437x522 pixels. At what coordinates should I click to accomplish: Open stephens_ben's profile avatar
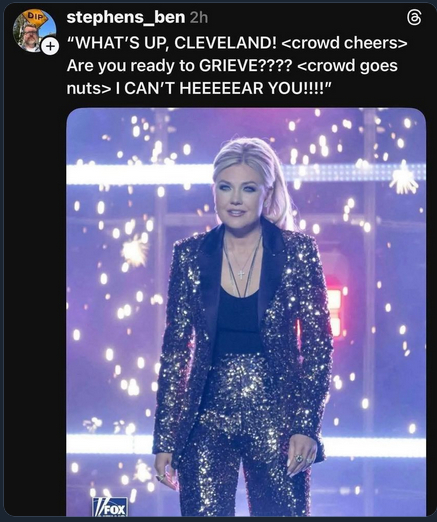(34, 30)
